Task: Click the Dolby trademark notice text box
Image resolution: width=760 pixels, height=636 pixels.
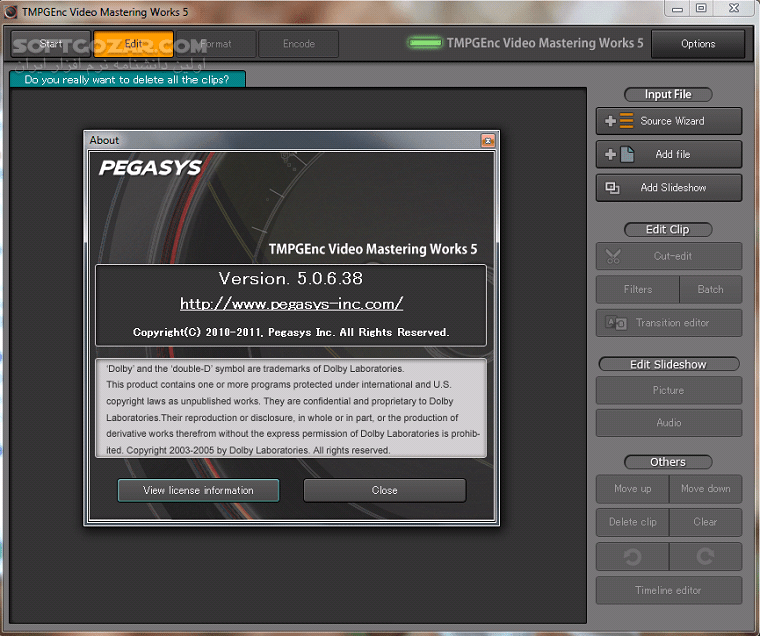Action: click(x=291, y=409)
